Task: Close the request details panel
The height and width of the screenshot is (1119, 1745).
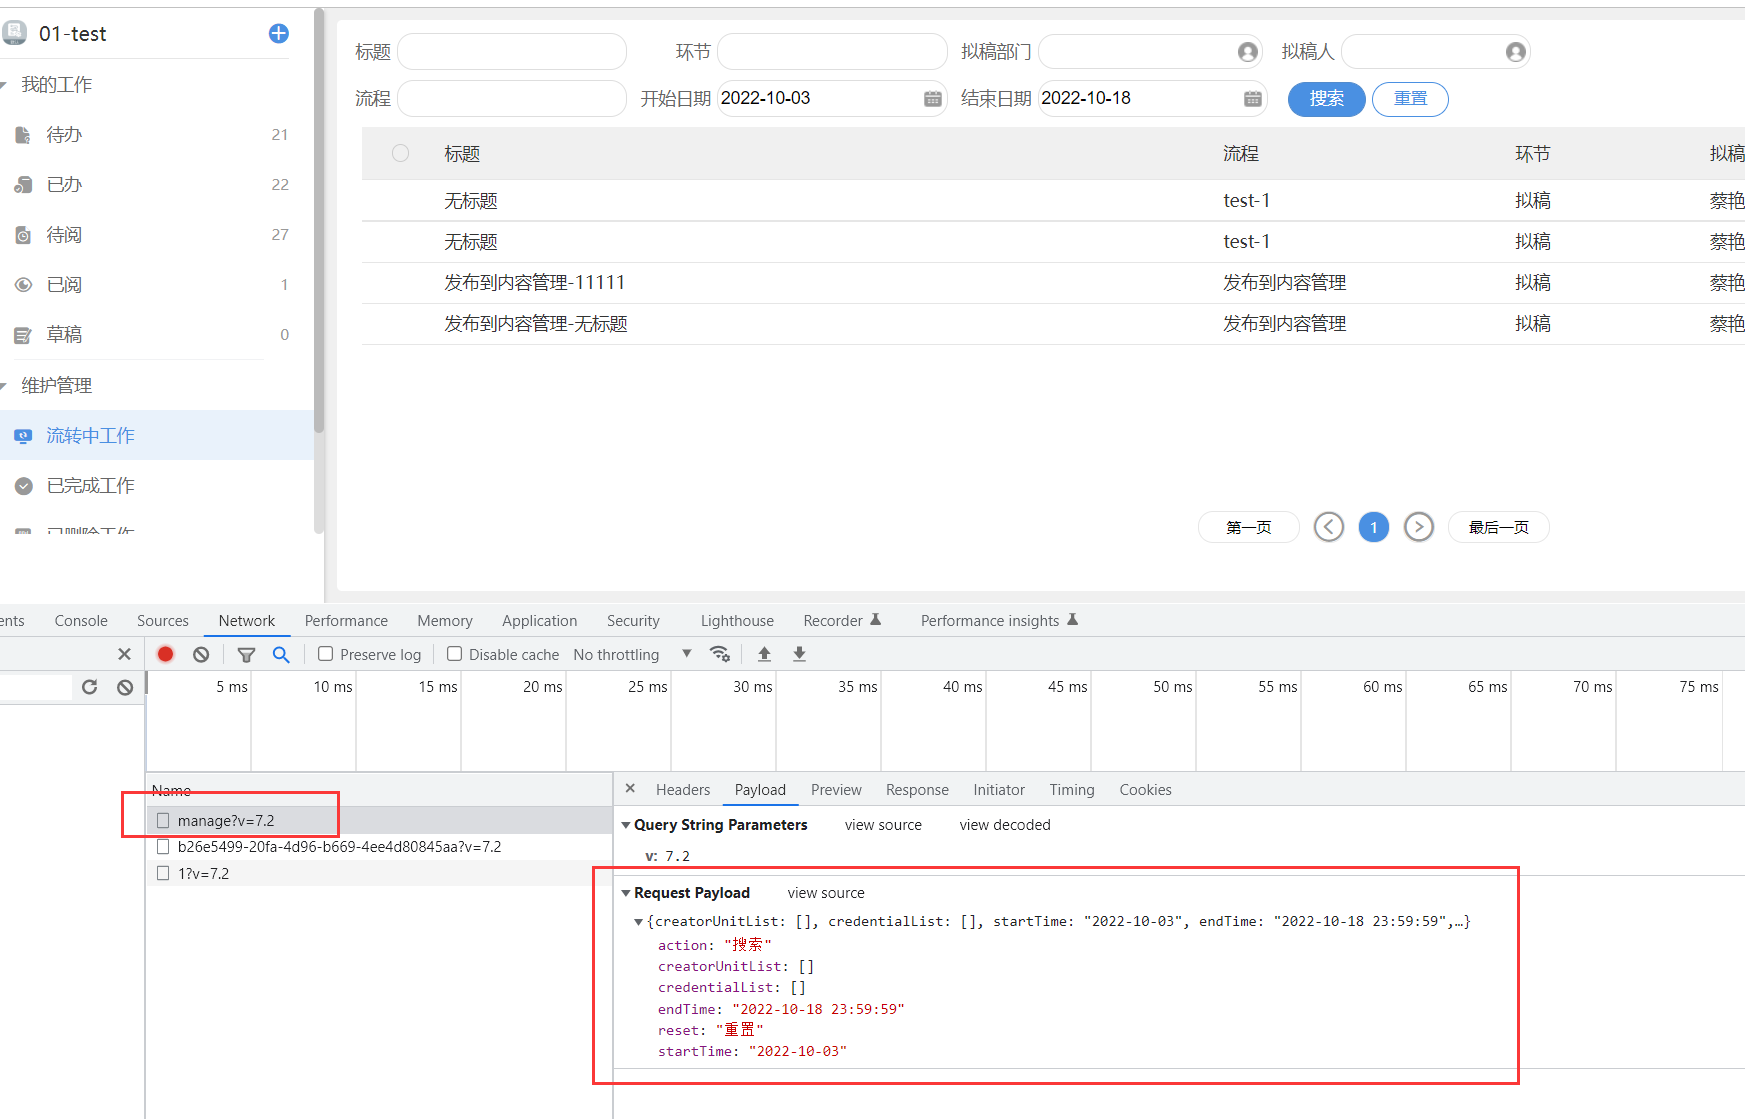Action: tap(630, 789)
